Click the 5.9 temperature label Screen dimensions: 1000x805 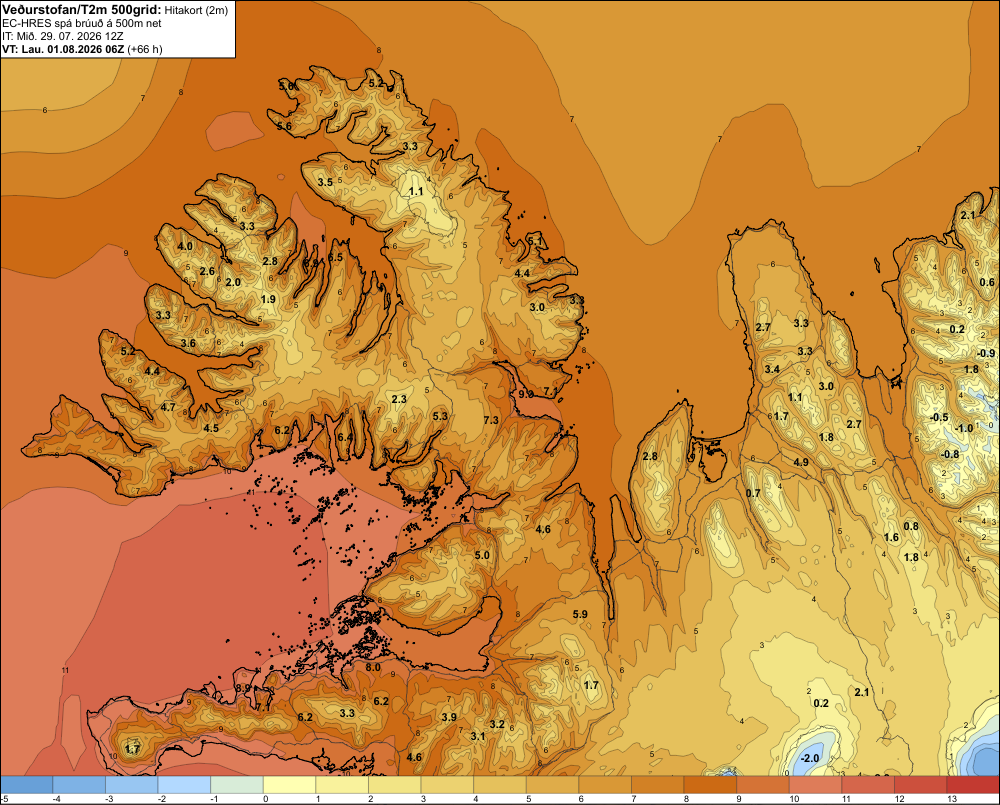[580, 614]
